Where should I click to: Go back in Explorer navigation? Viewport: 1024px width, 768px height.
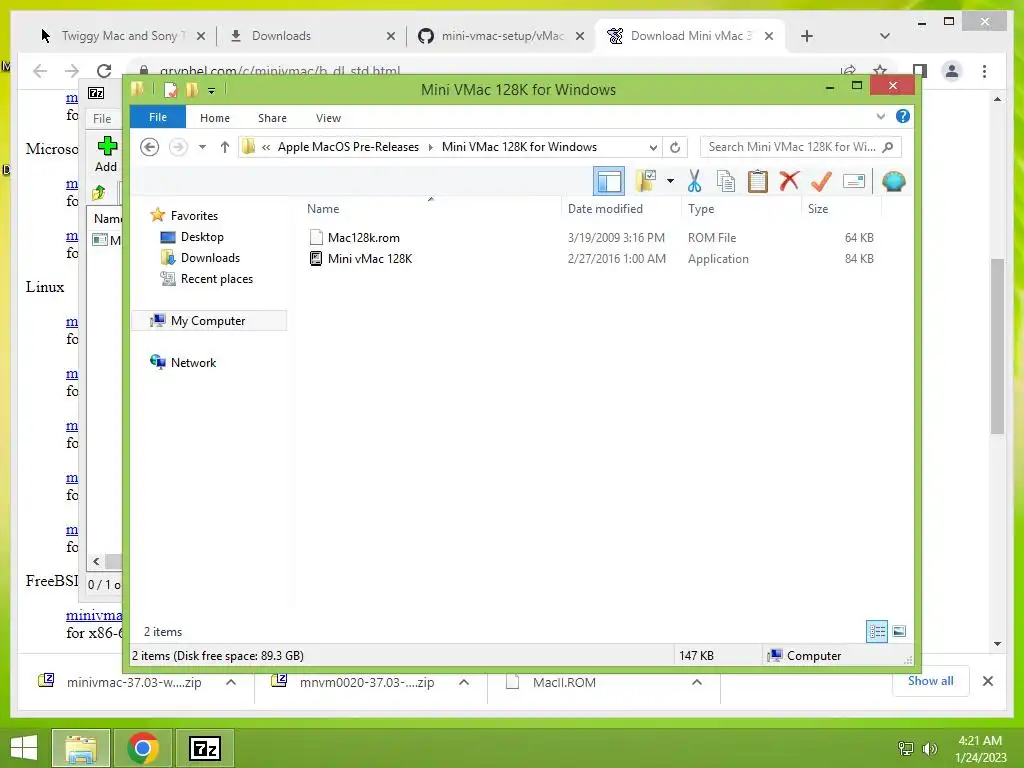coord(150,147)
